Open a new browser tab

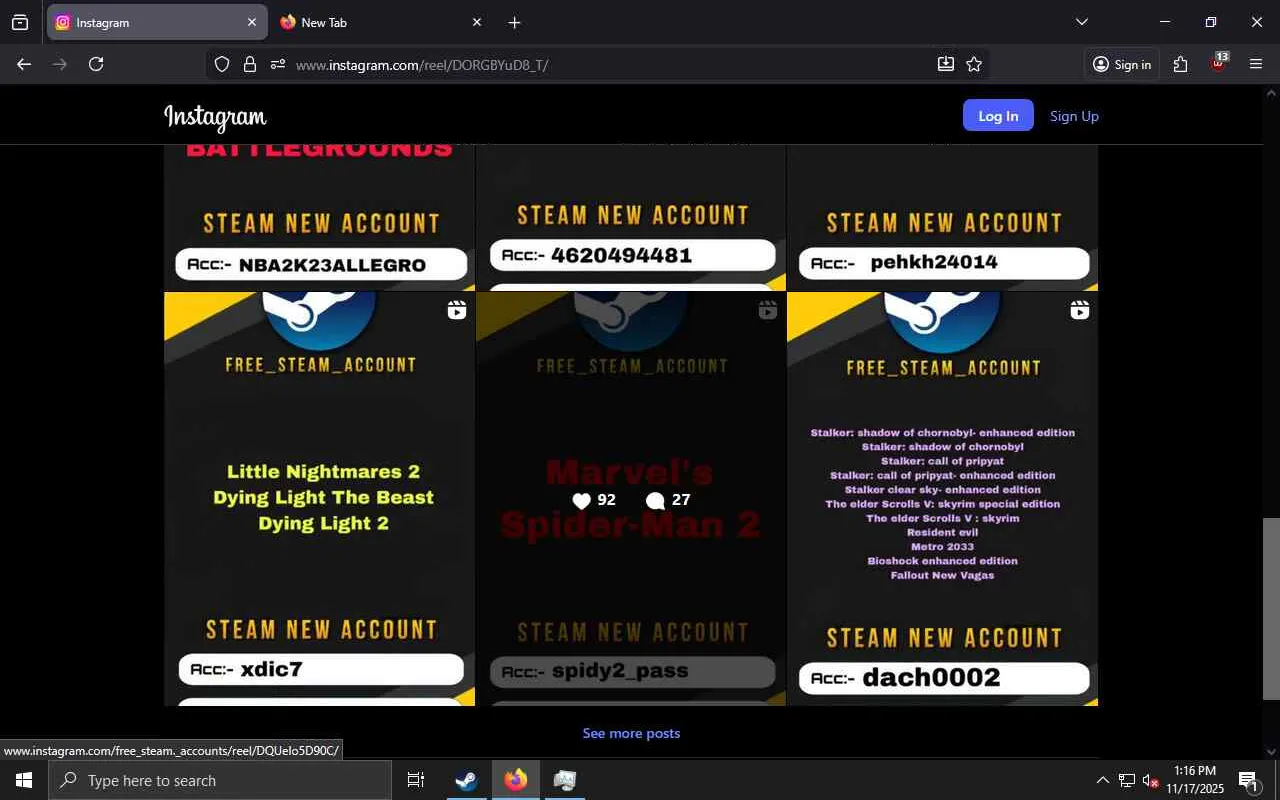point(514,22)
